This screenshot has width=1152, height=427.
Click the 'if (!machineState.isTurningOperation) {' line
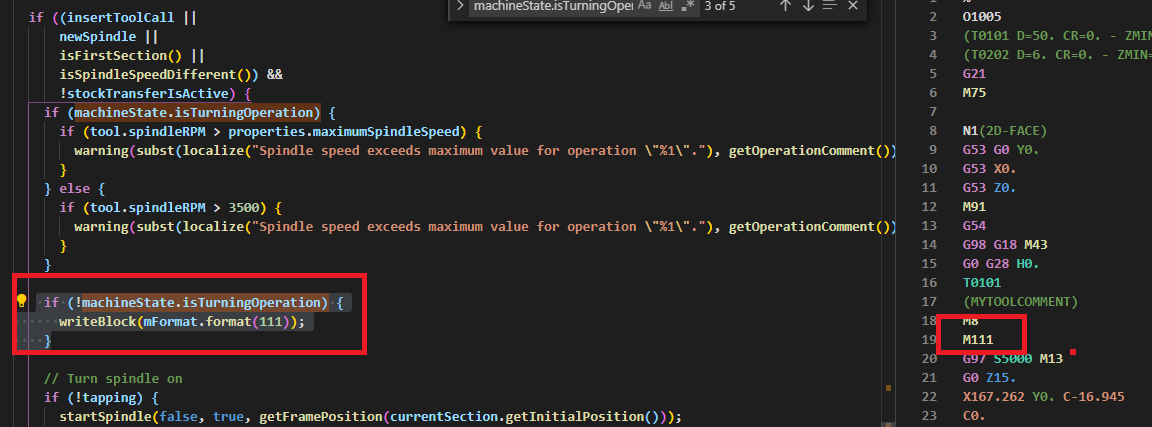[x=193, y=302]
